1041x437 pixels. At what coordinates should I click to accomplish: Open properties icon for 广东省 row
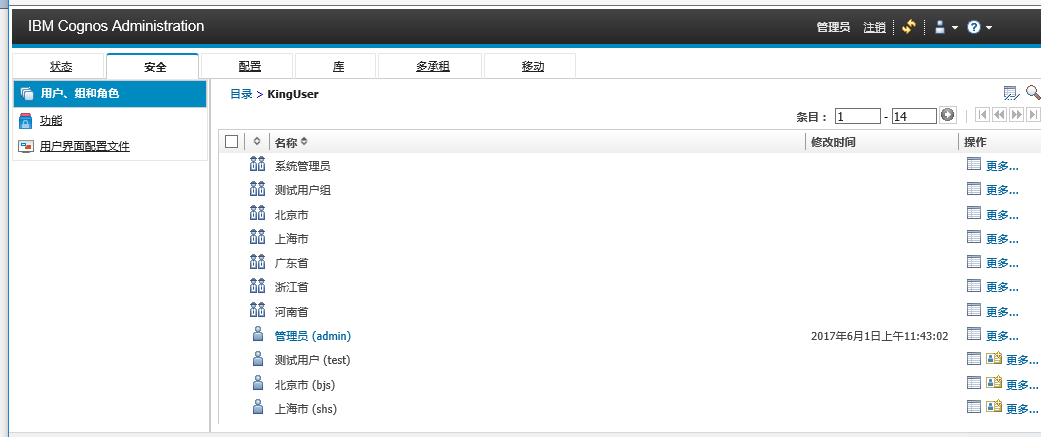pos(973,261)
